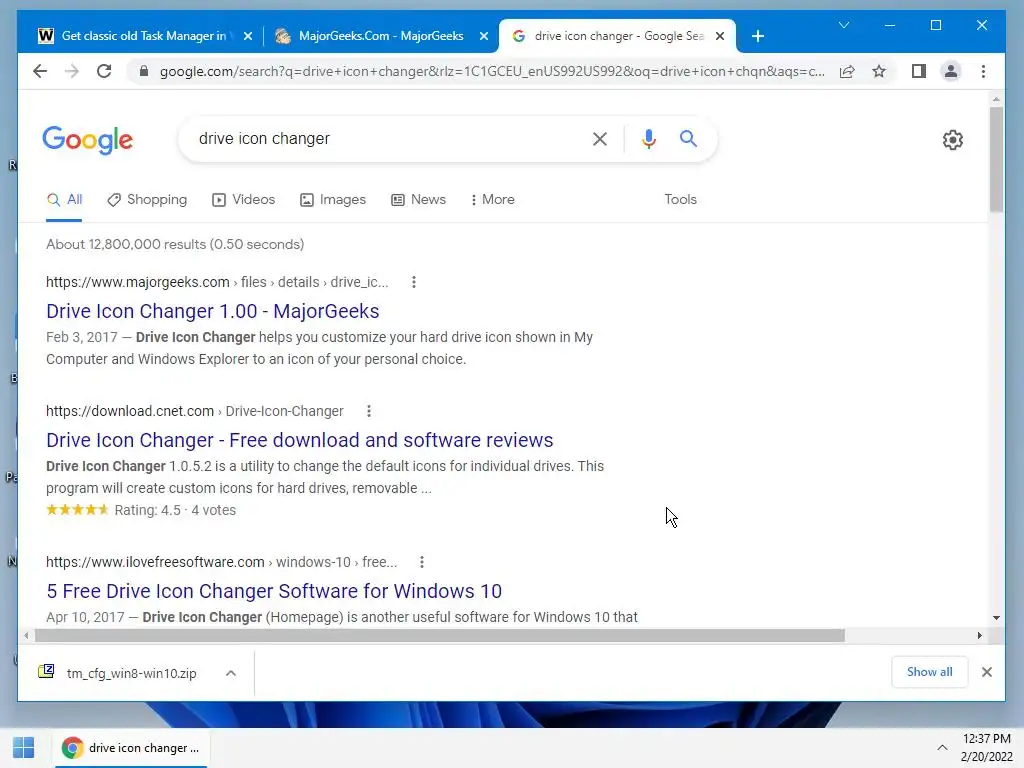Start a voice search with the microphone
This screenshot has height=768, width=1024.
click(648, 138)
